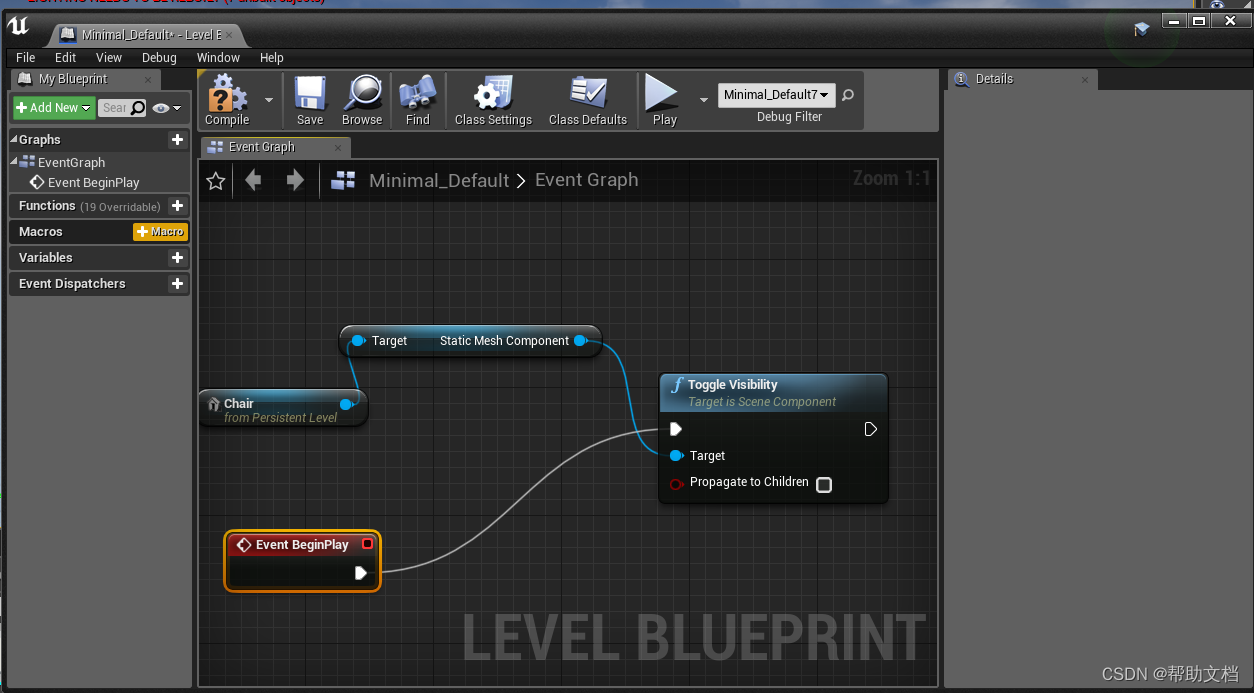1254x693 pixels.
Task: Open Class Settings from toolbar
Action: click(x=493, y=100)
